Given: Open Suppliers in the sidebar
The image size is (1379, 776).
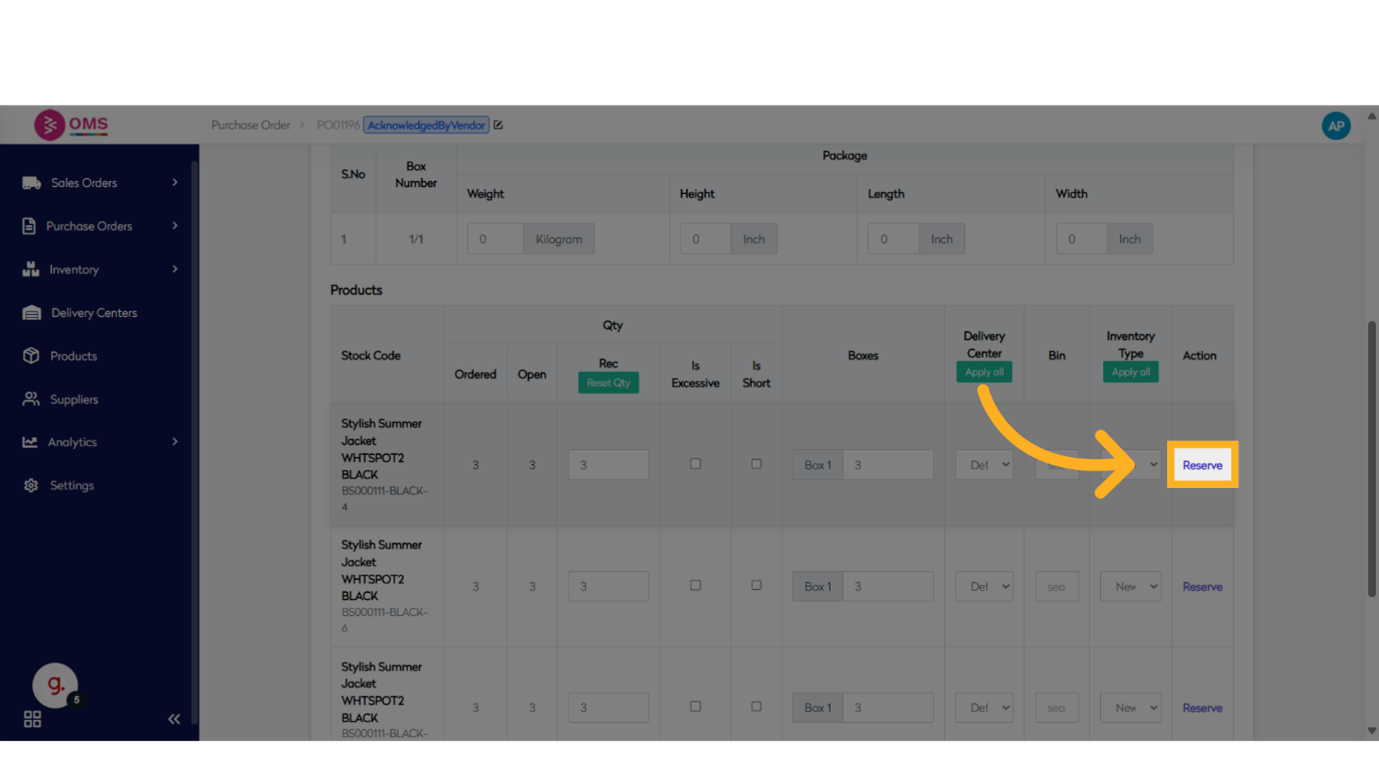Looking at the screenshot, I should point(74,400).
